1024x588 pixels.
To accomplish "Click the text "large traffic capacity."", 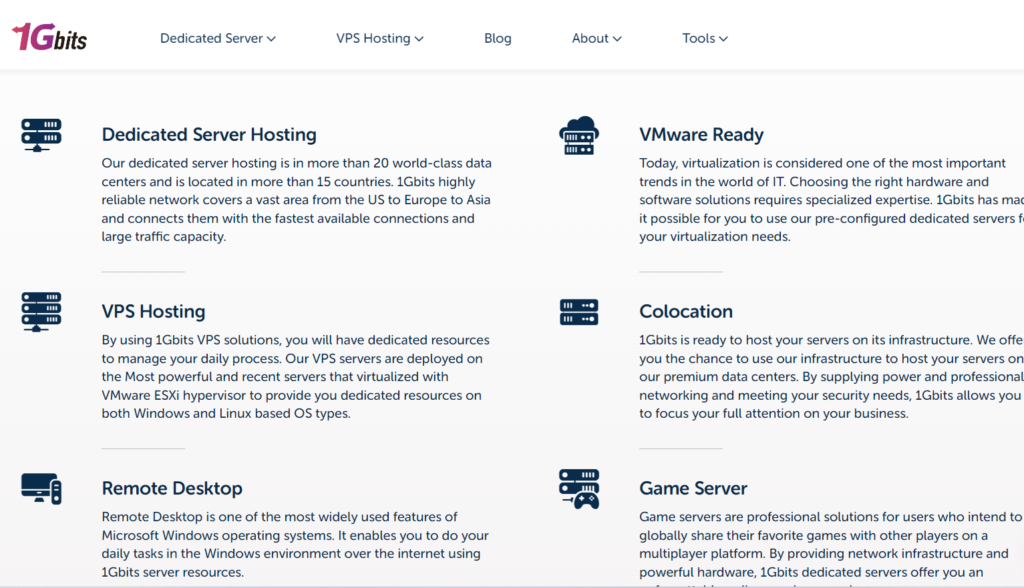I will coord(164,237).
